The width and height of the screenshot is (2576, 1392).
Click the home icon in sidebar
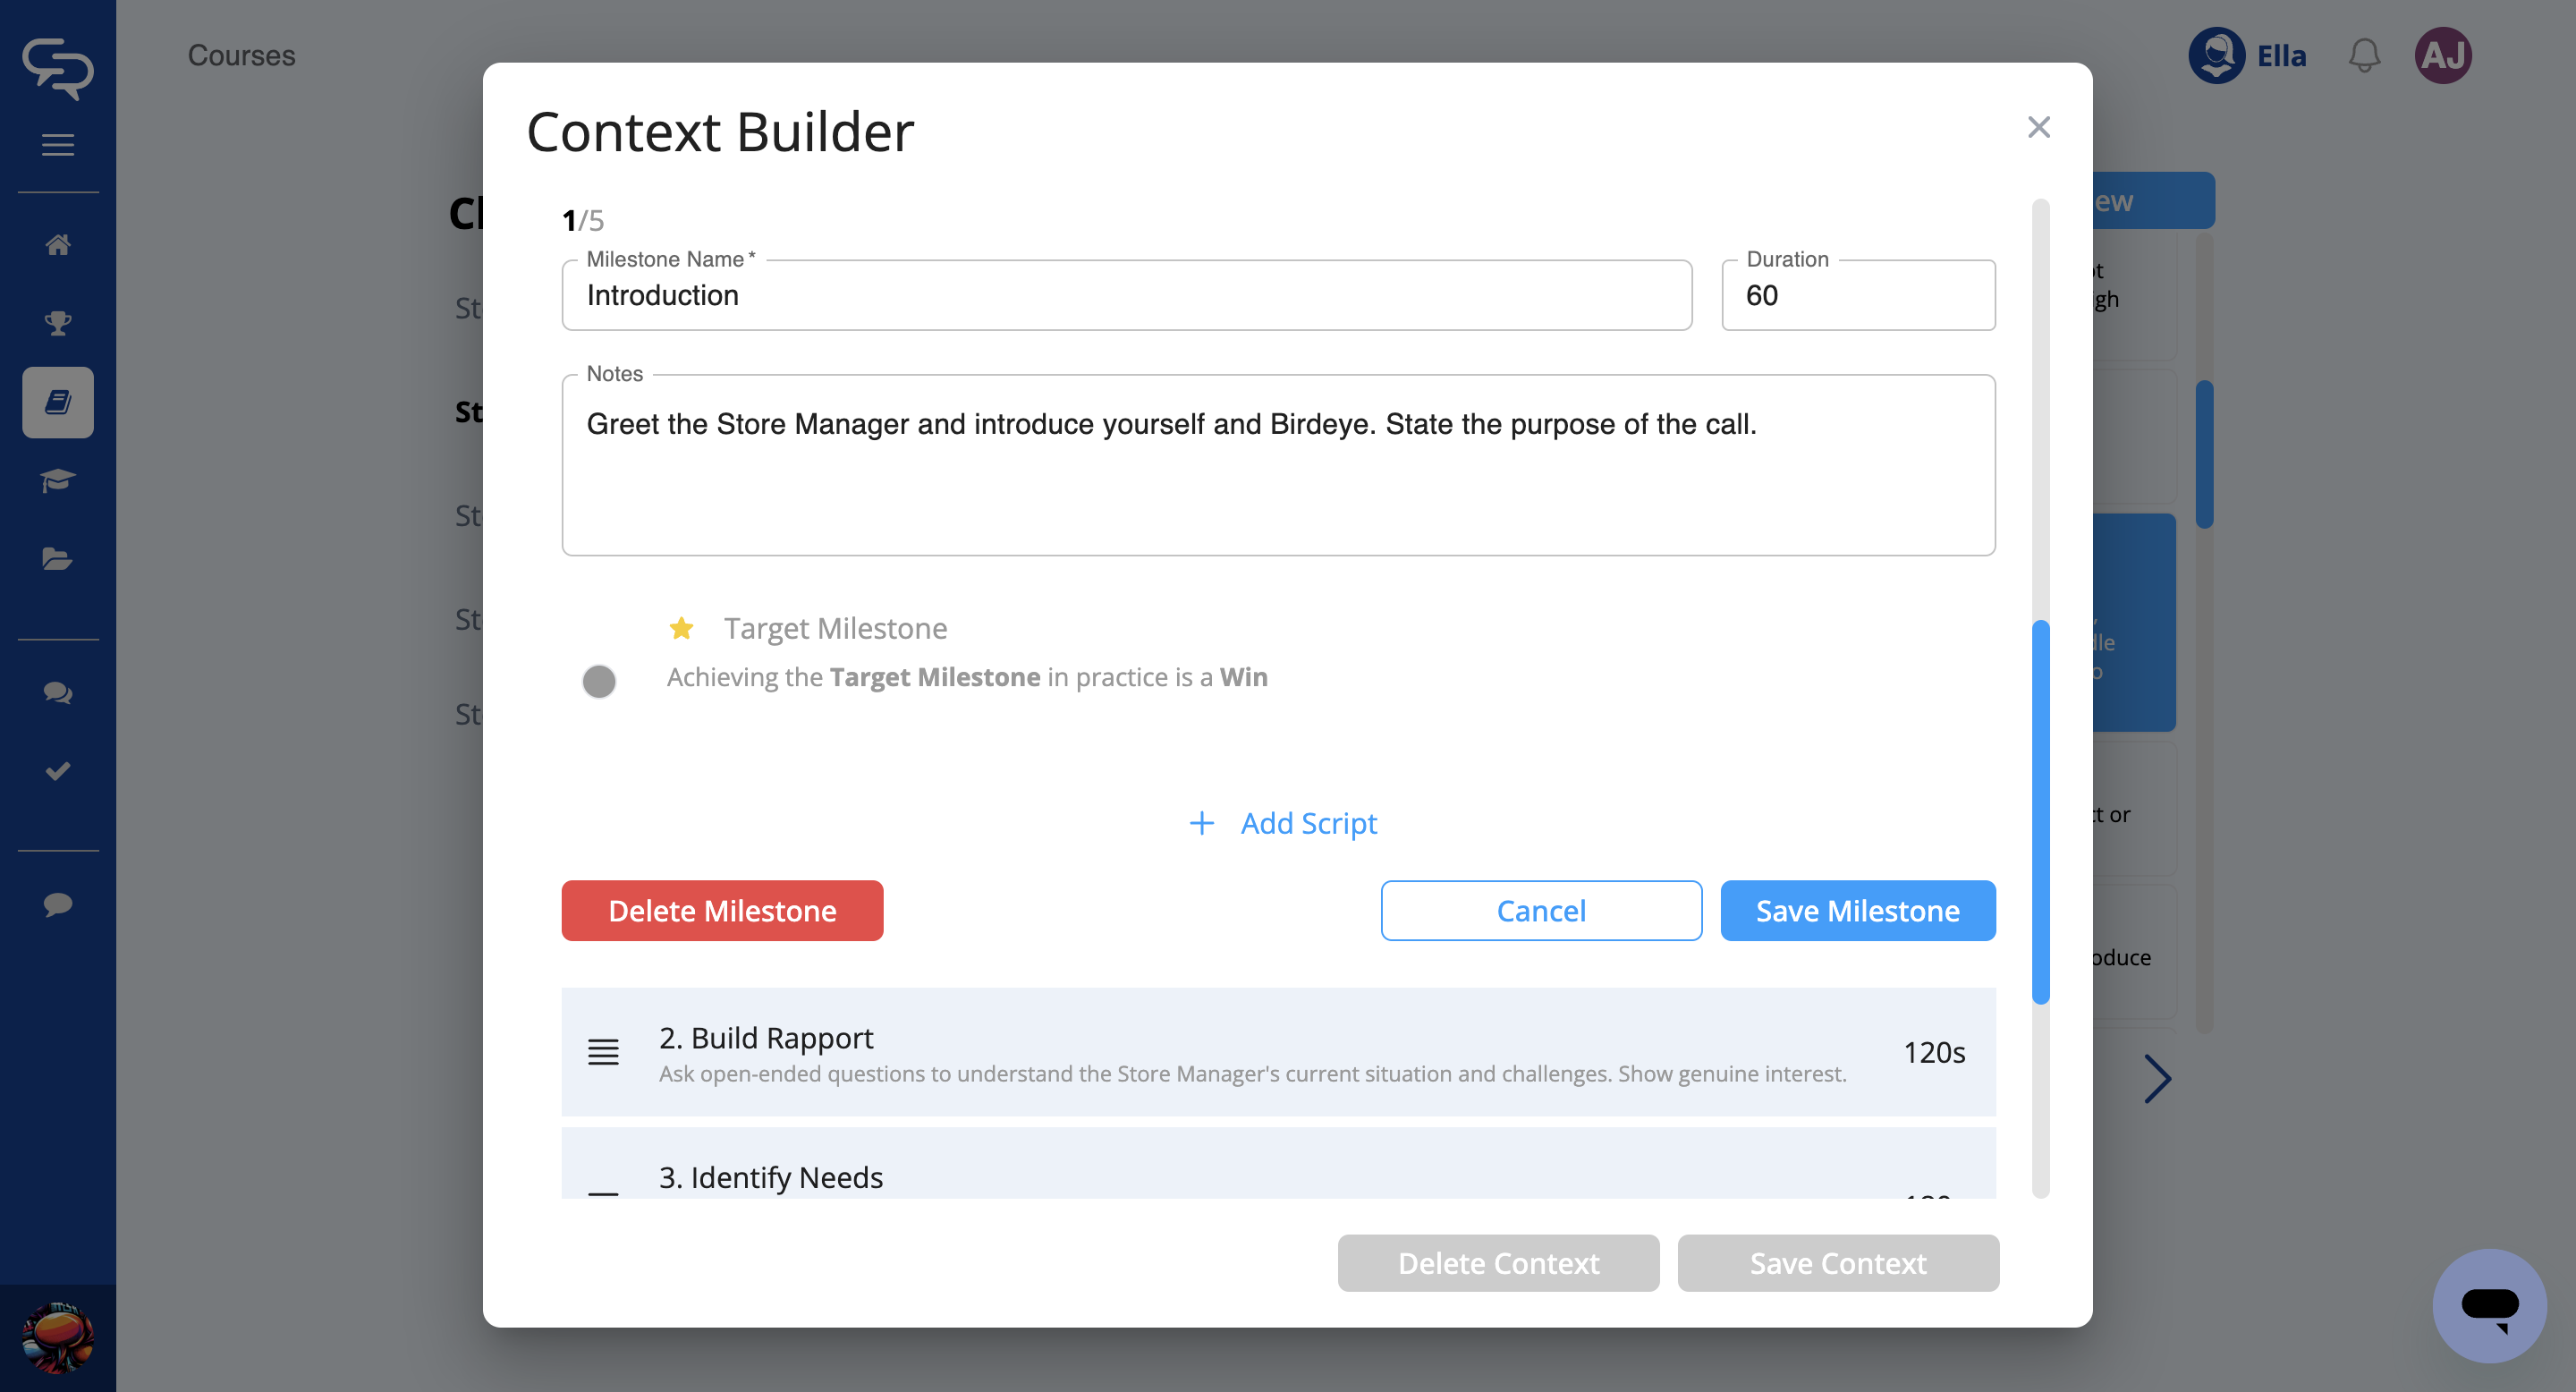point(58,245)
